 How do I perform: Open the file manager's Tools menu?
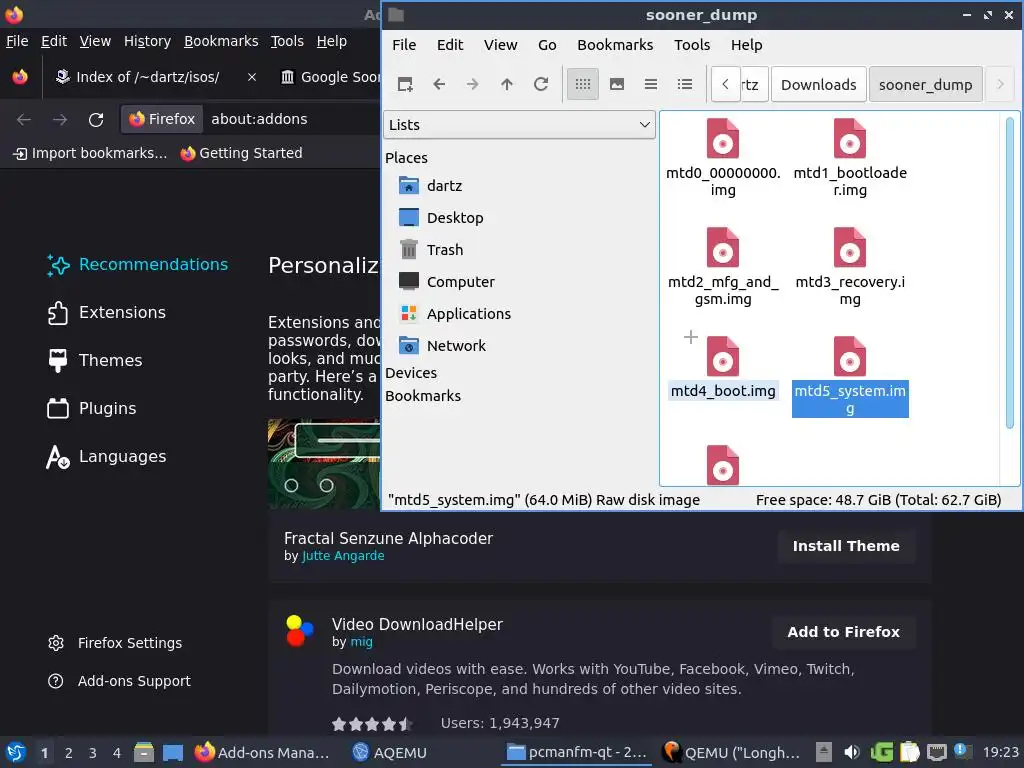pos(692,45)
